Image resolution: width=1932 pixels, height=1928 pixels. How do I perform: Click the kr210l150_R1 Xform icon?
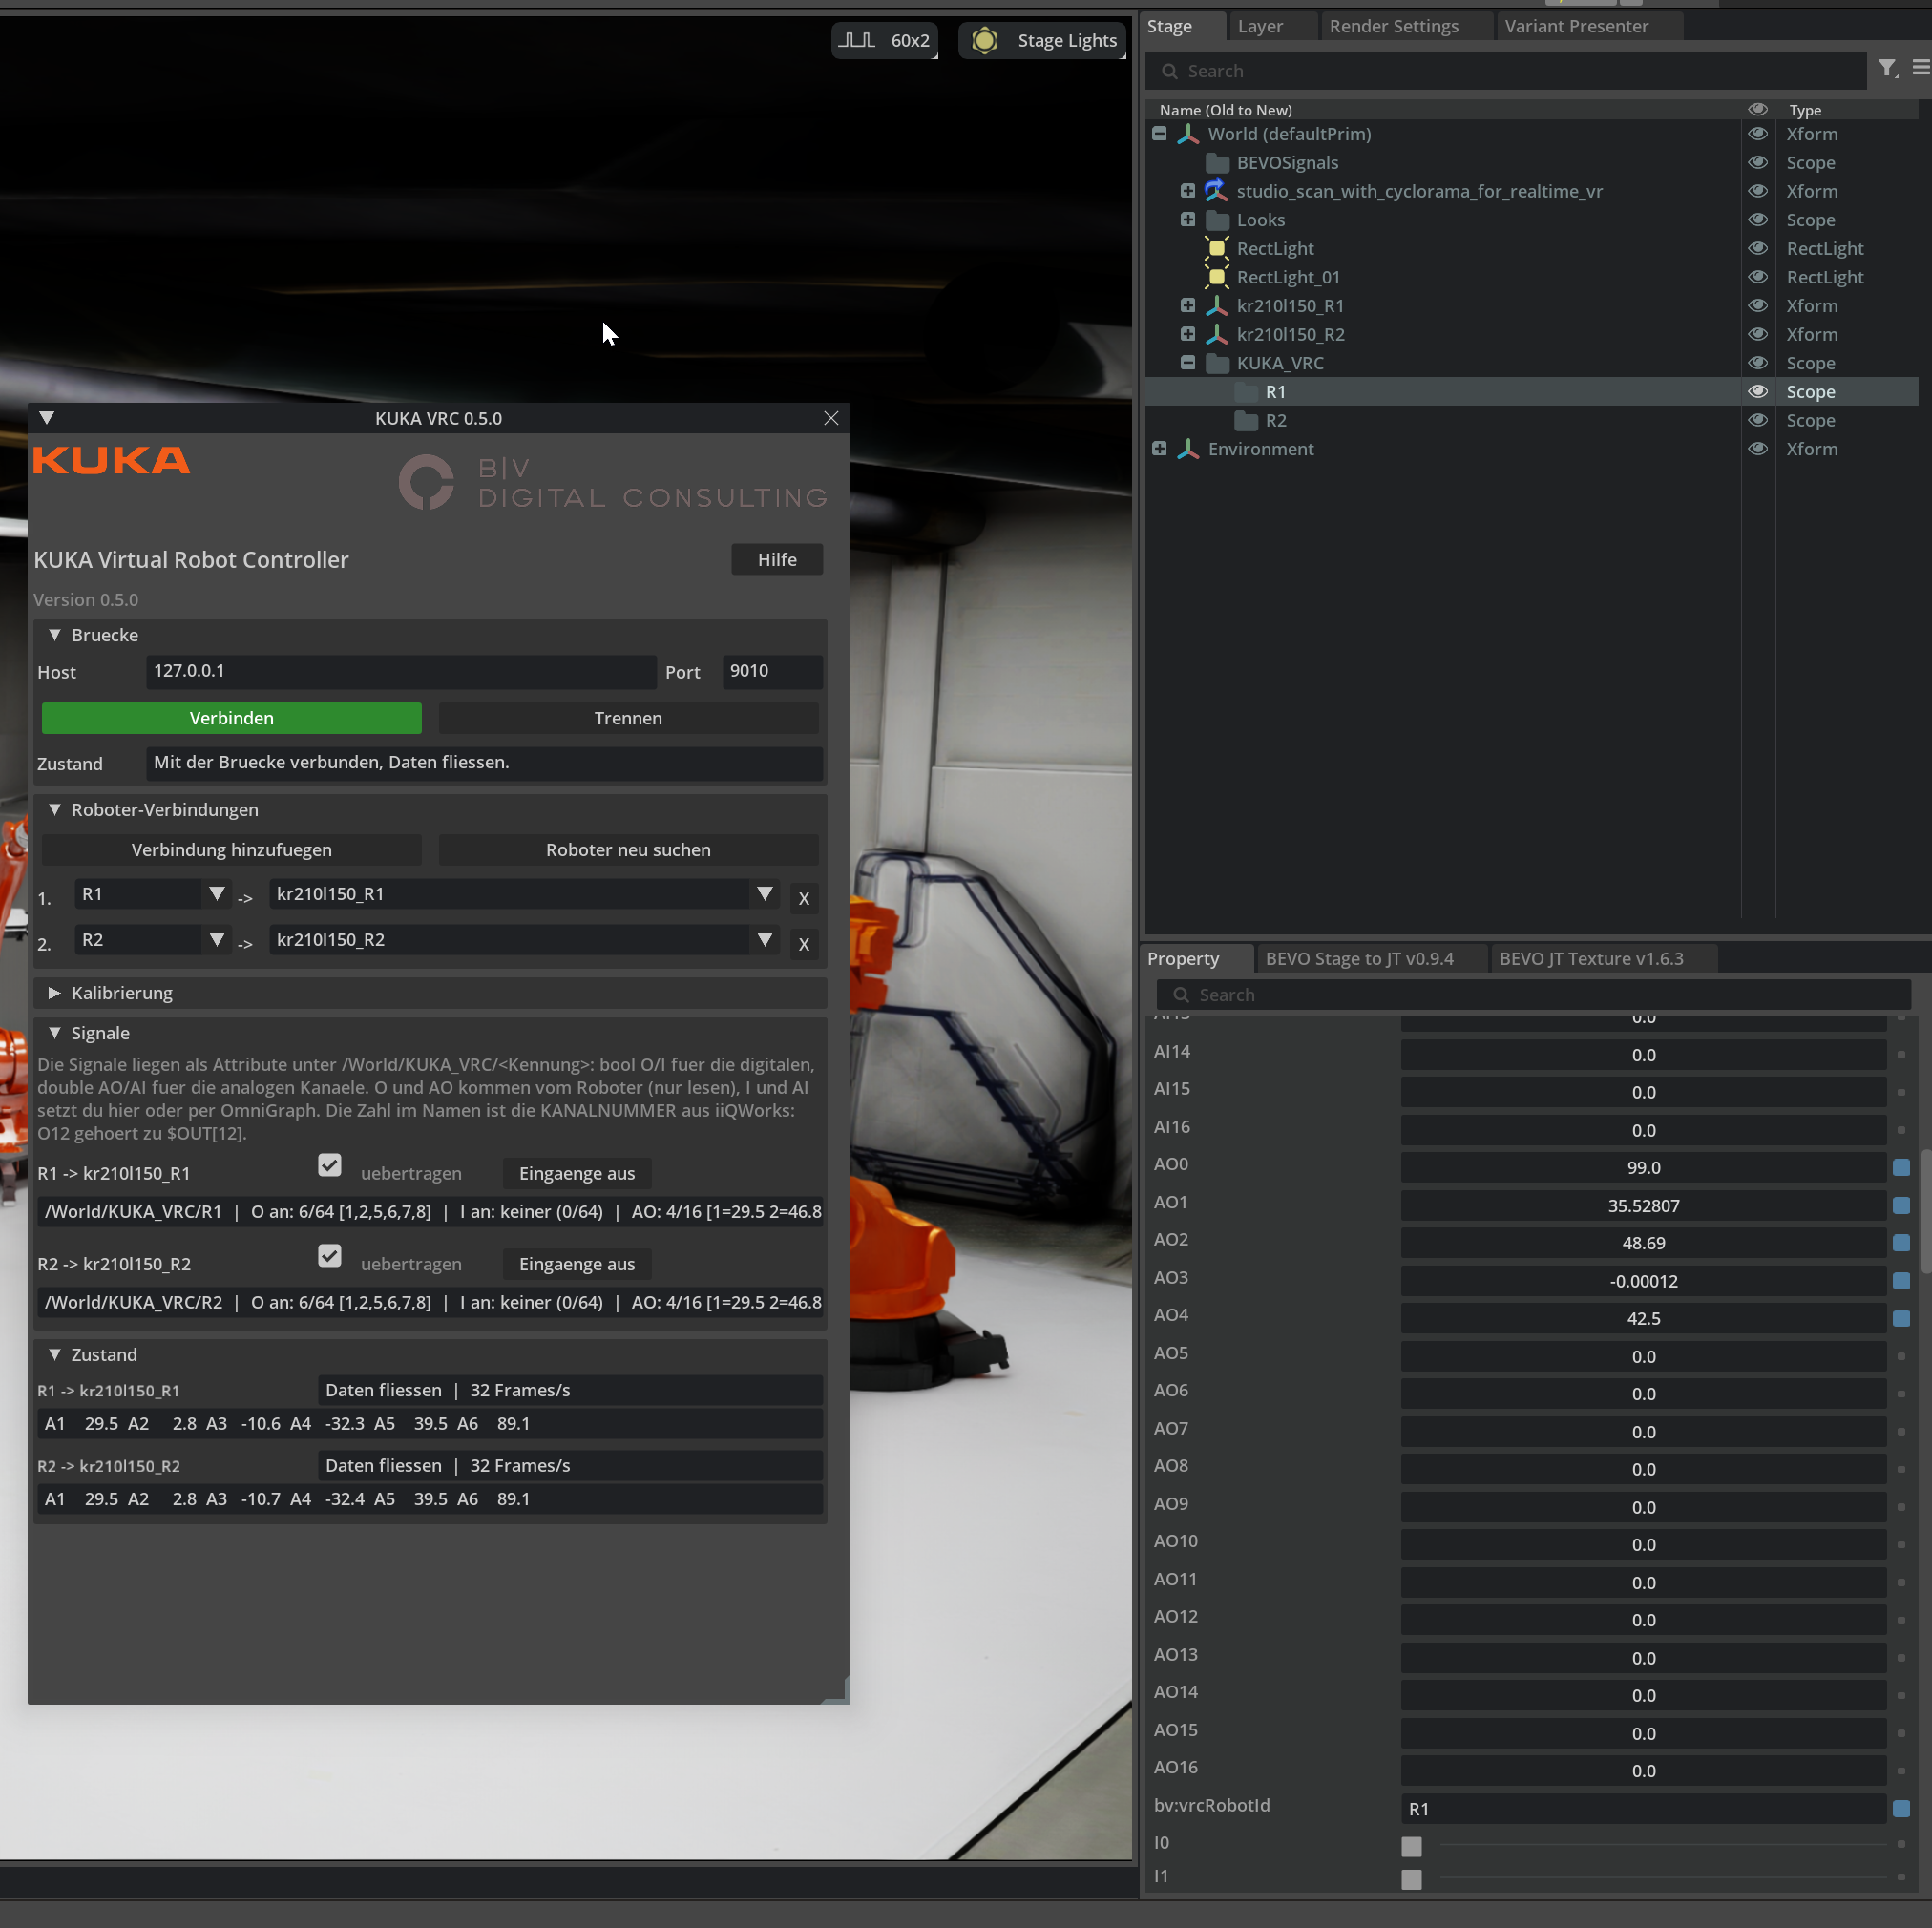click(x=1216, y=306)
